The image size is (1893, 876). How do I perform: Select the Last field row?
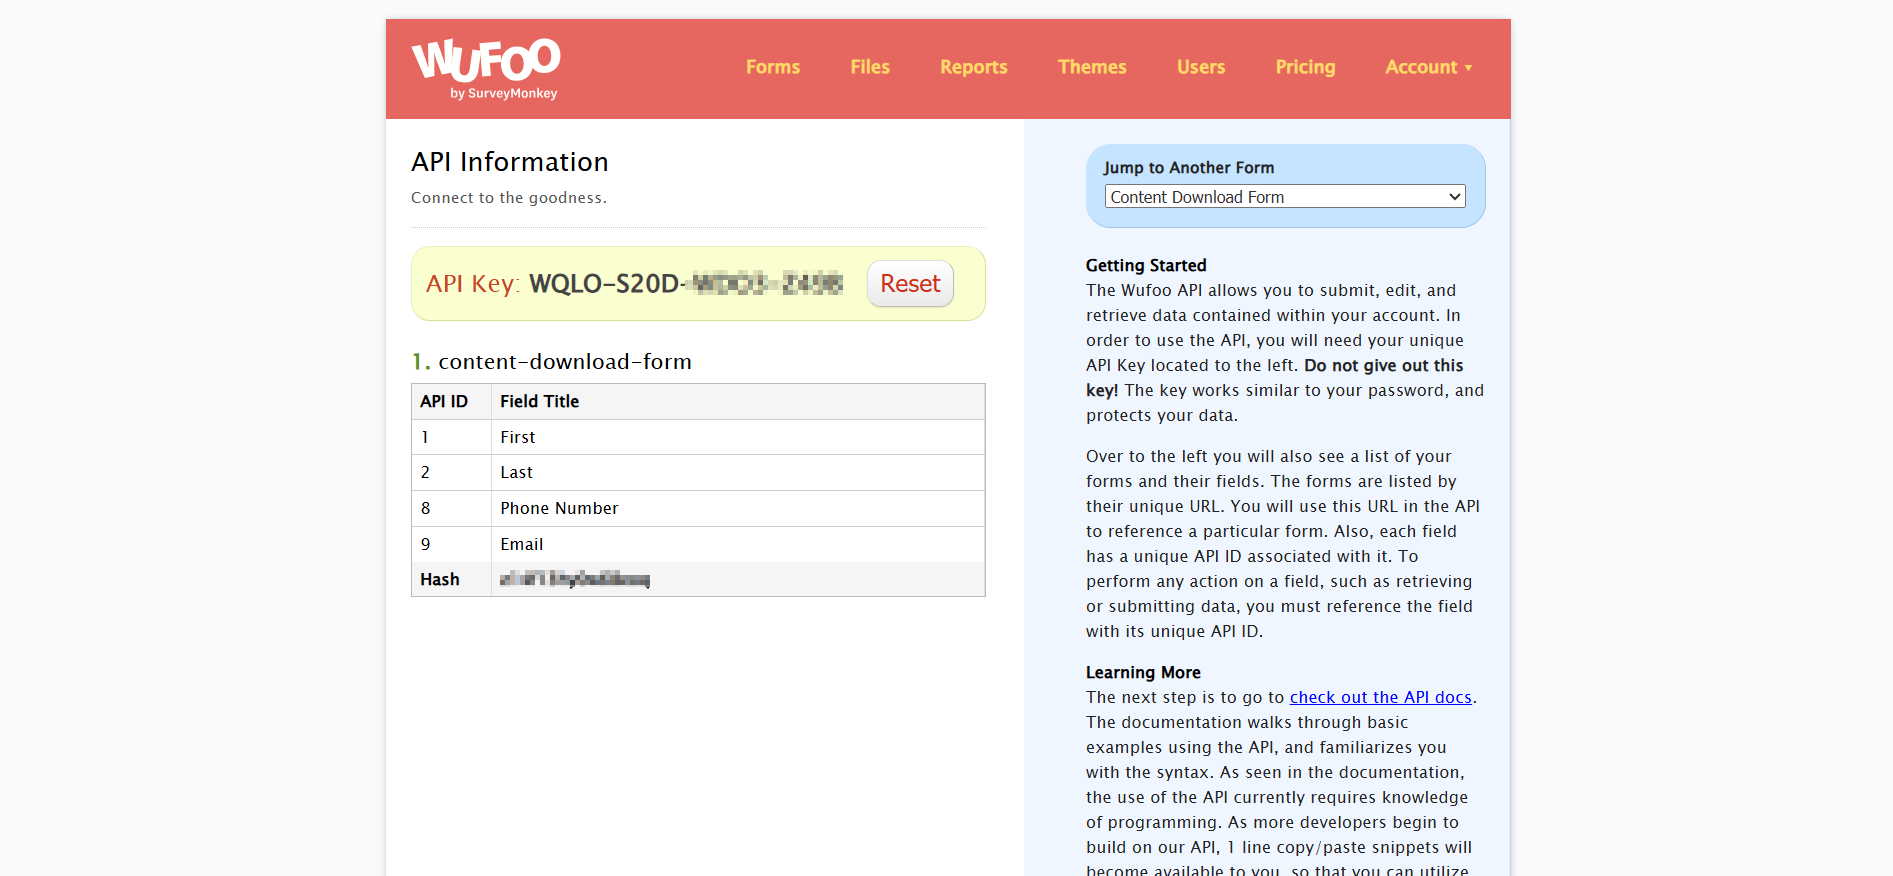point(698,473)
